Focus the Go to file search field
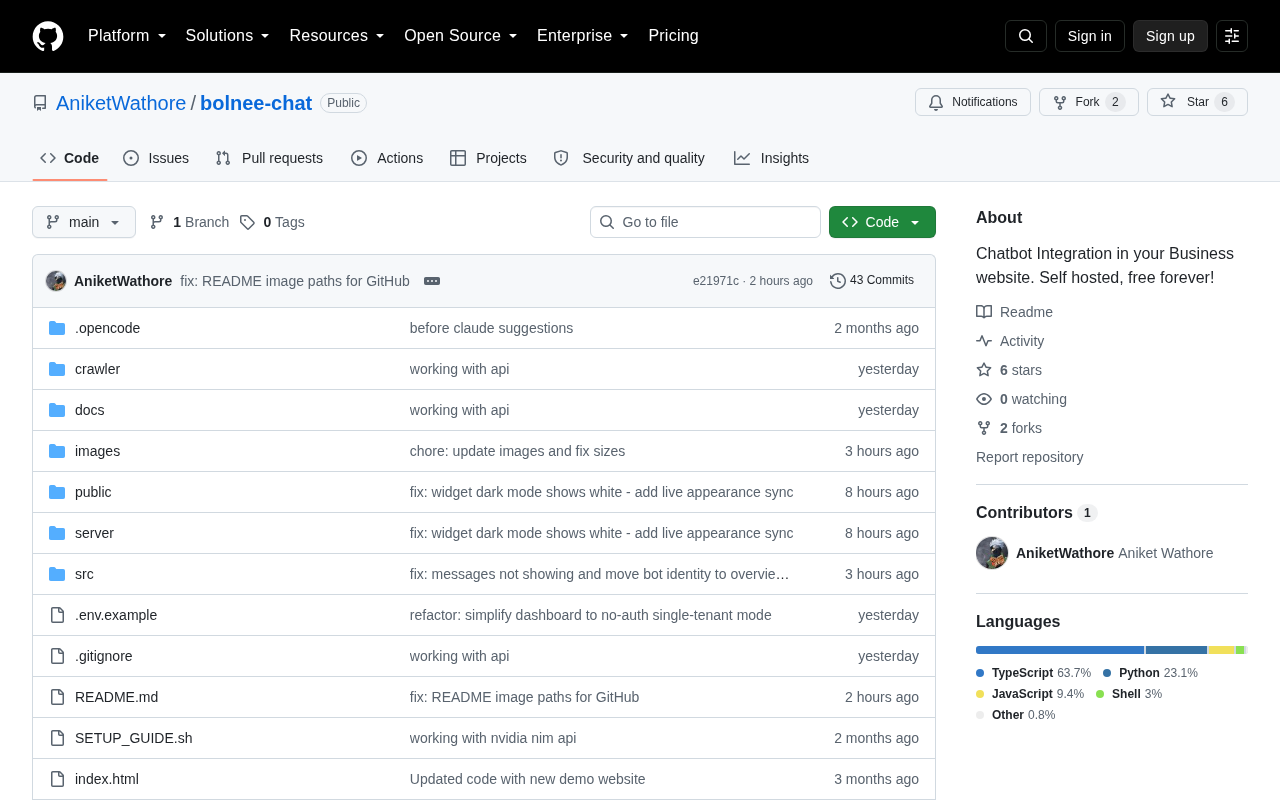 [705, 222]
